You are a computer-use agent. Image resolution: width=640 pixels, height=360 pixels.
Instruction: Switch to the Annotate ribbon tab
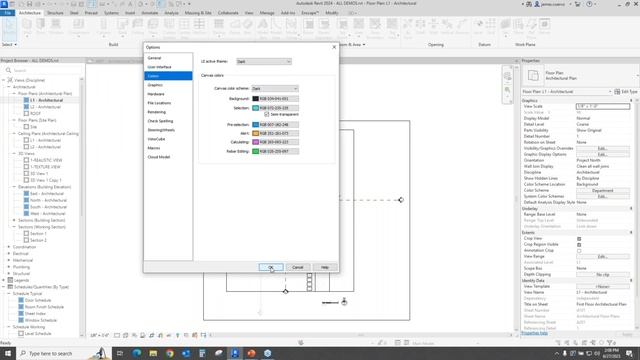(149, 13)
